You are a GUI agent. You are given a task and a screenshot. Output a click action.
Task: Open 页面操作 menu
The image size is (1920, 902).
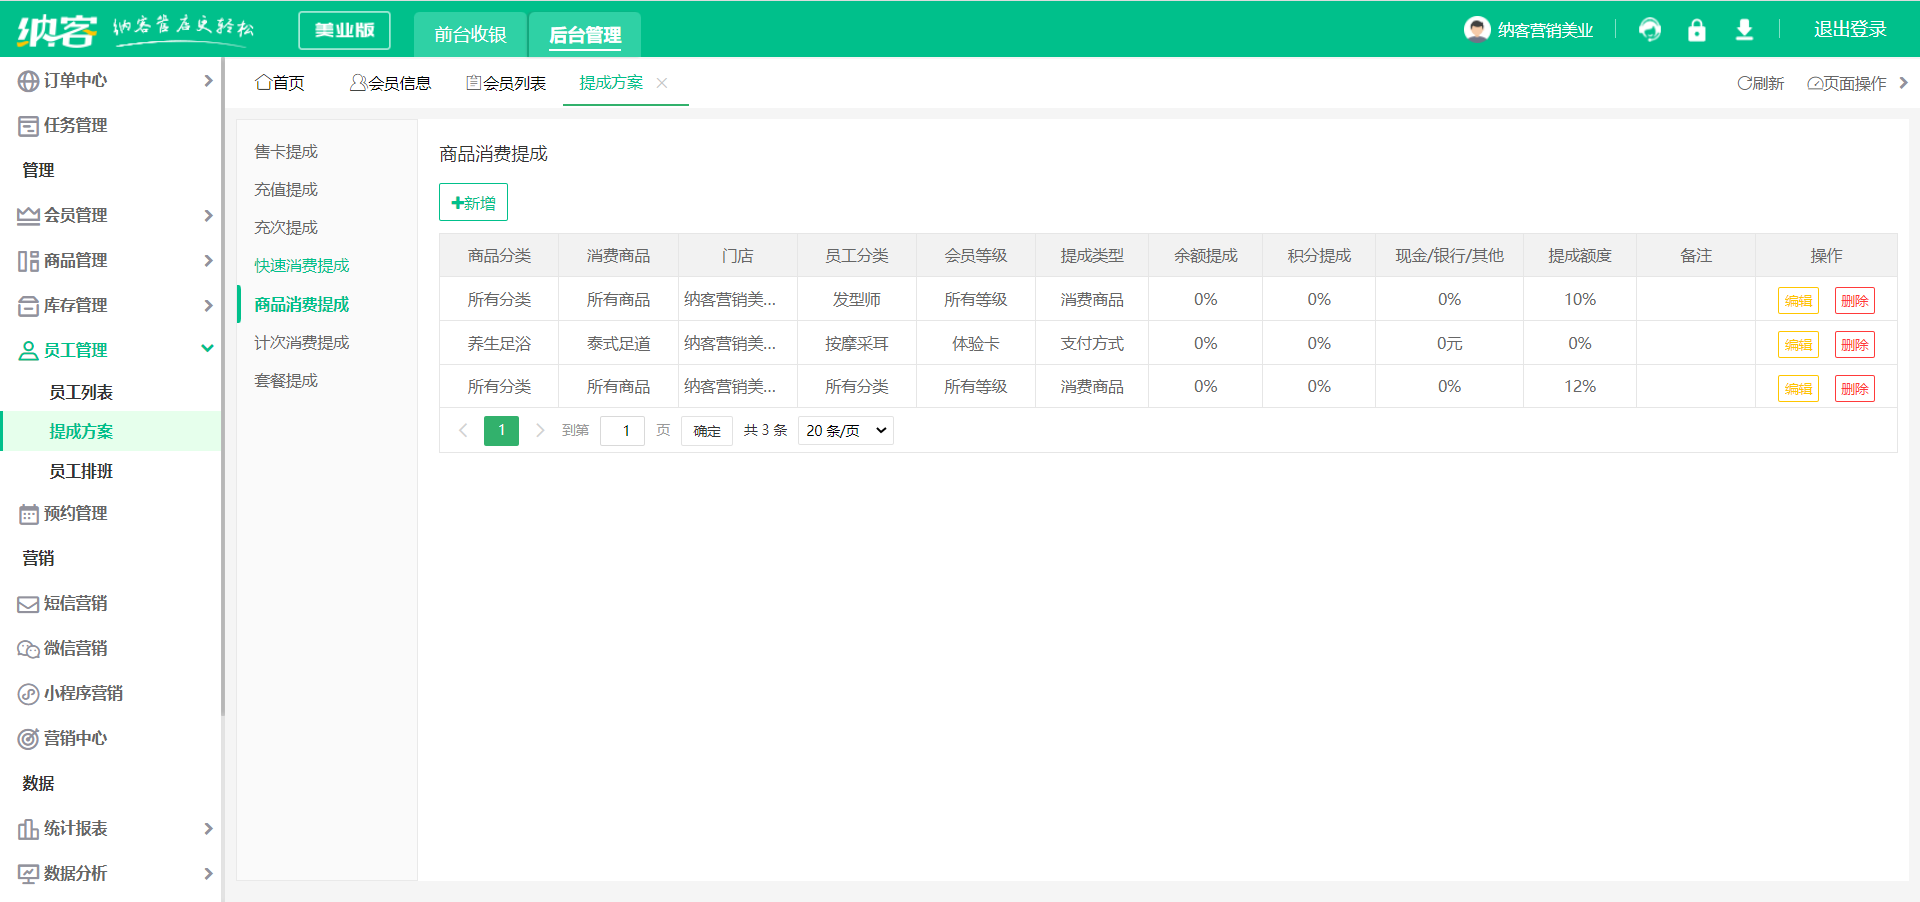[x=1847, y=83]
